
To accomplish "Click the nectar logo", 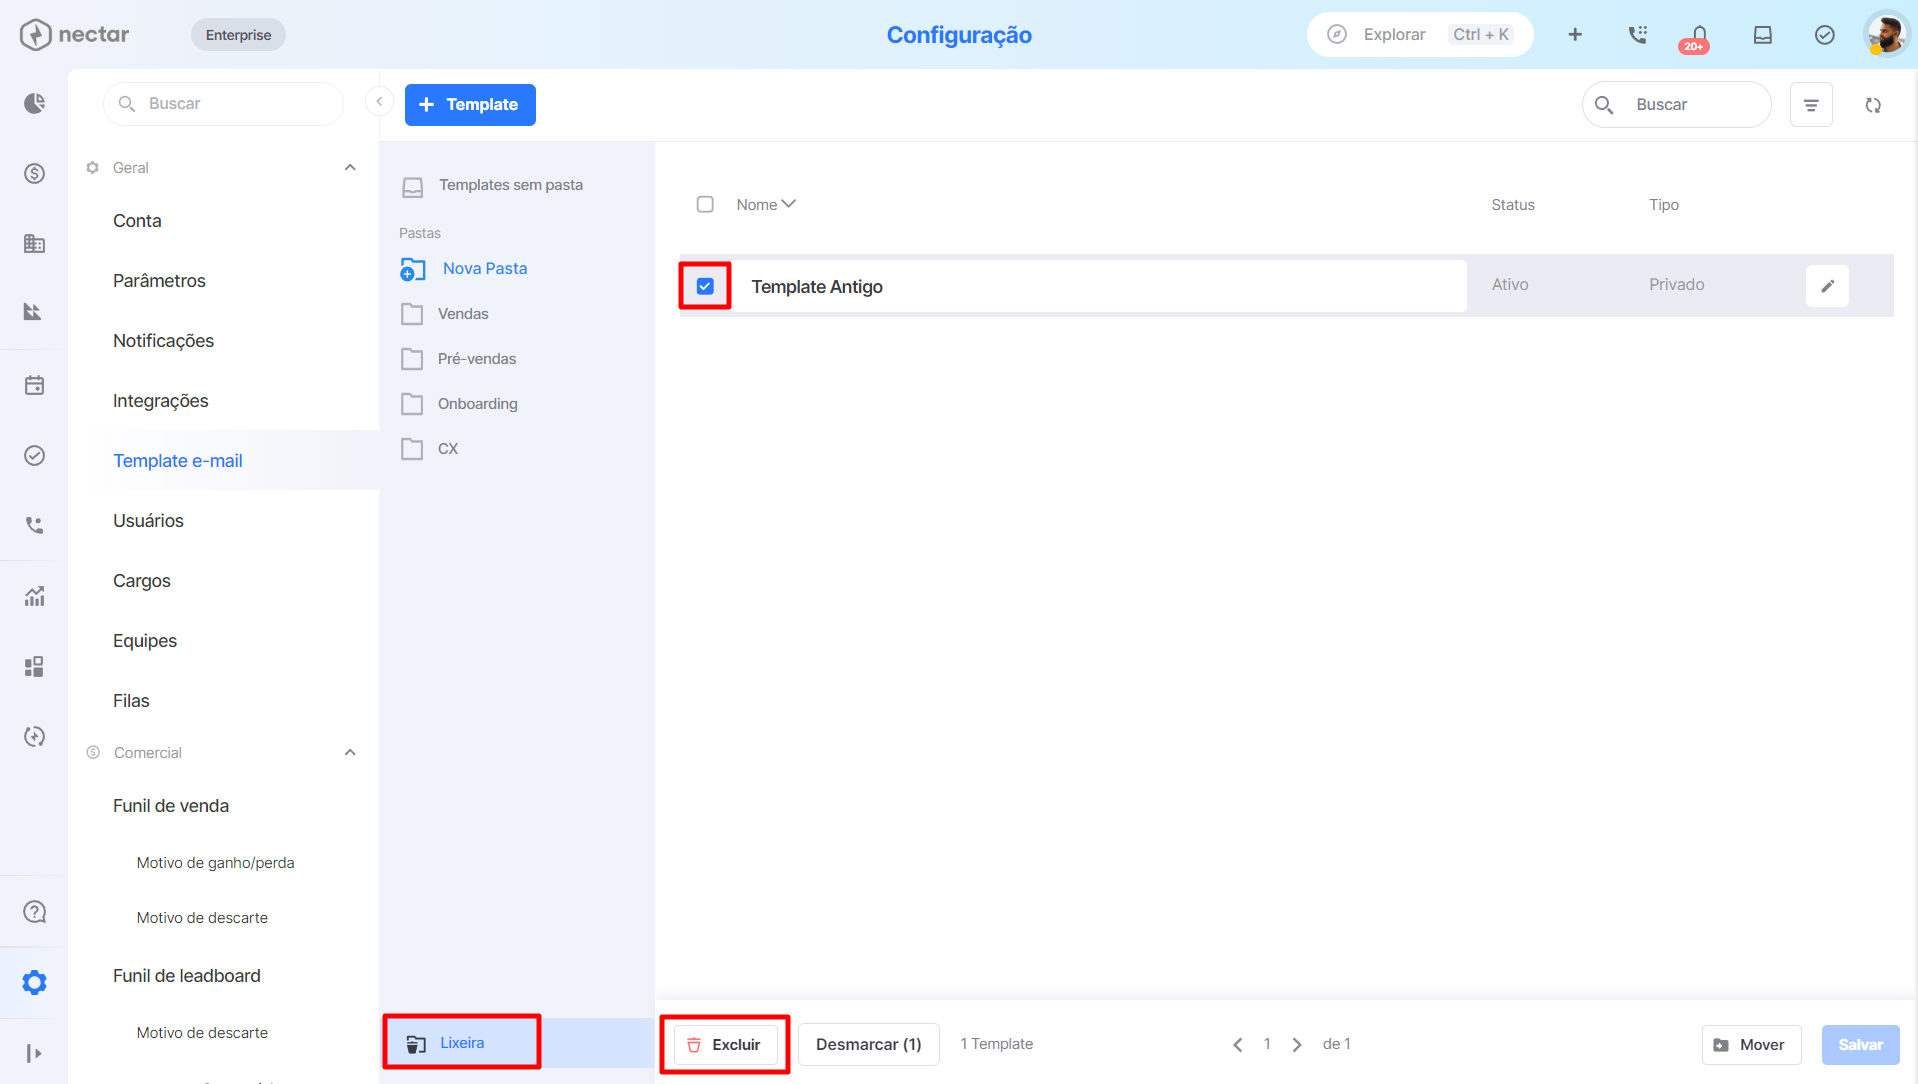I will (74, 34).
